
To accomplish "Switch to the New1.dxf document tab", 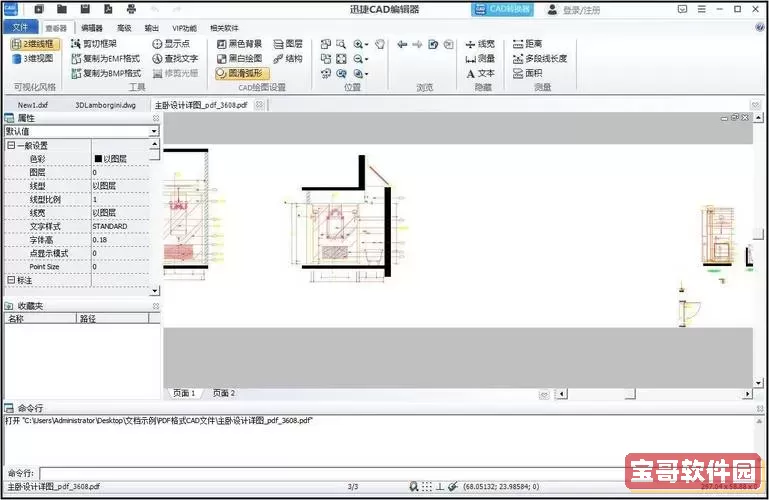I will click(33, 105).
